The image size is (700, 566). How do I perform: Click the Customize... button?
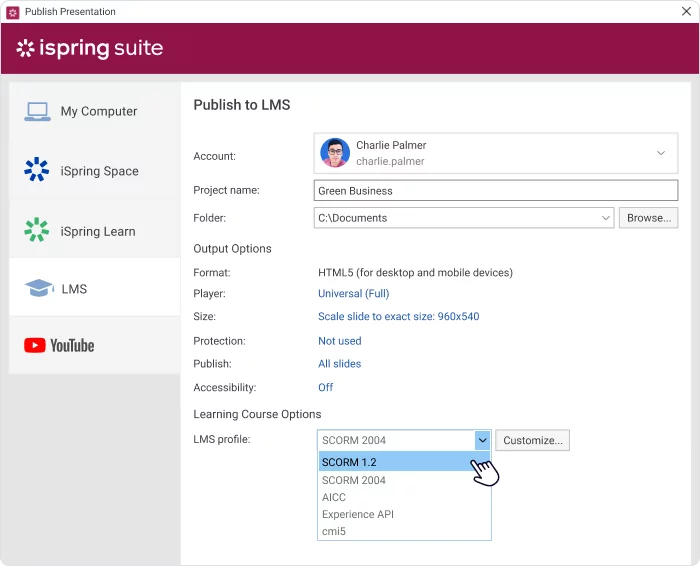point(532,440)
